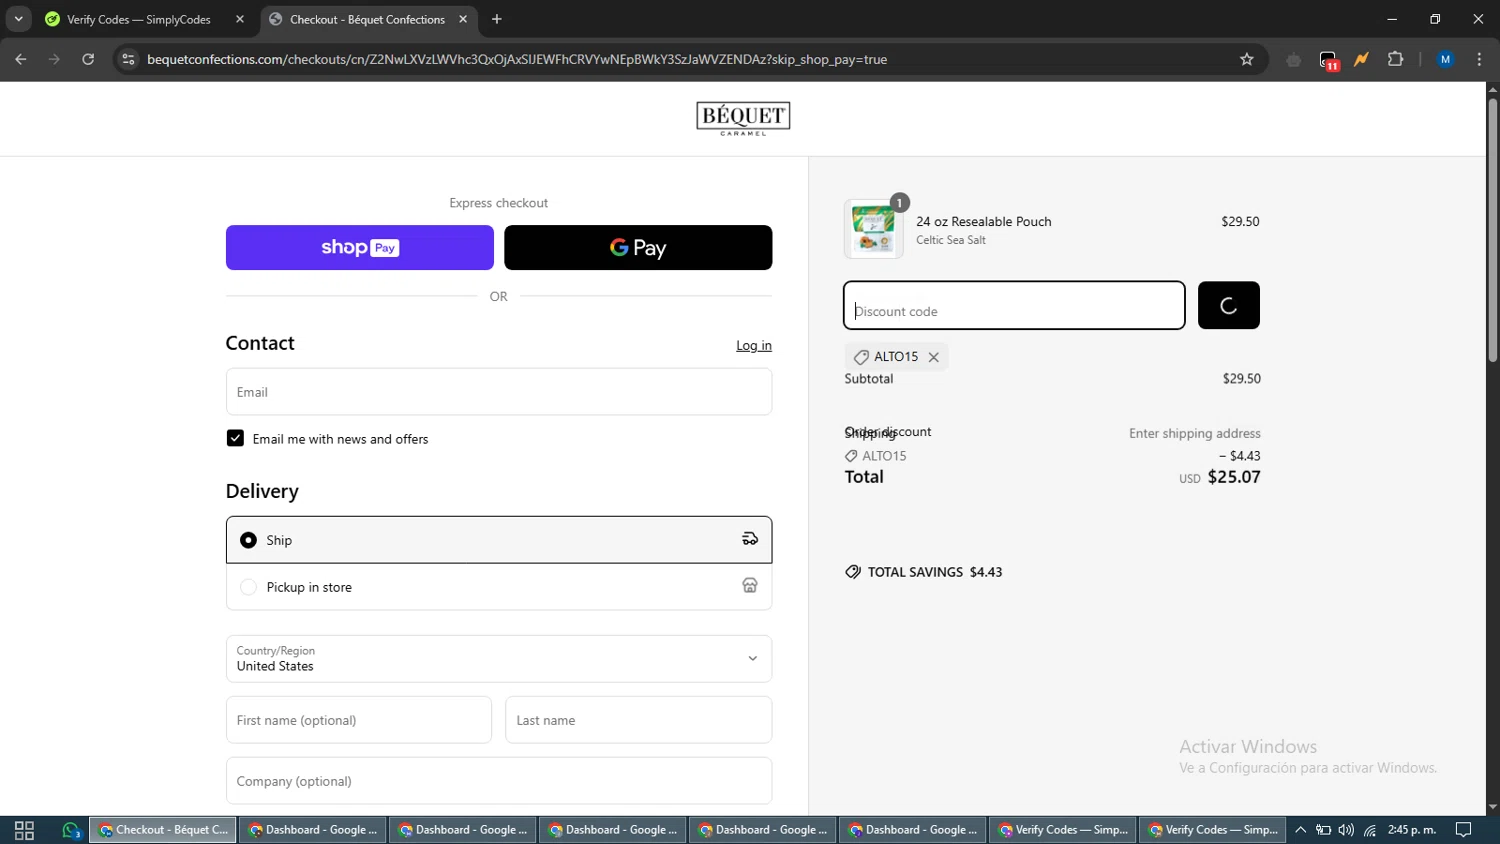This screenshot has width=1500, height=844.
Task: Open Checkout Béquet taskbar window
Action: point(163,830)
